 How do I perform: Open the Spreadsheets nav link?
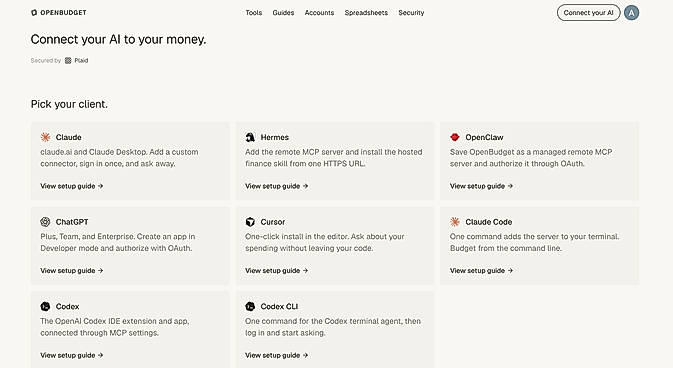366,13
